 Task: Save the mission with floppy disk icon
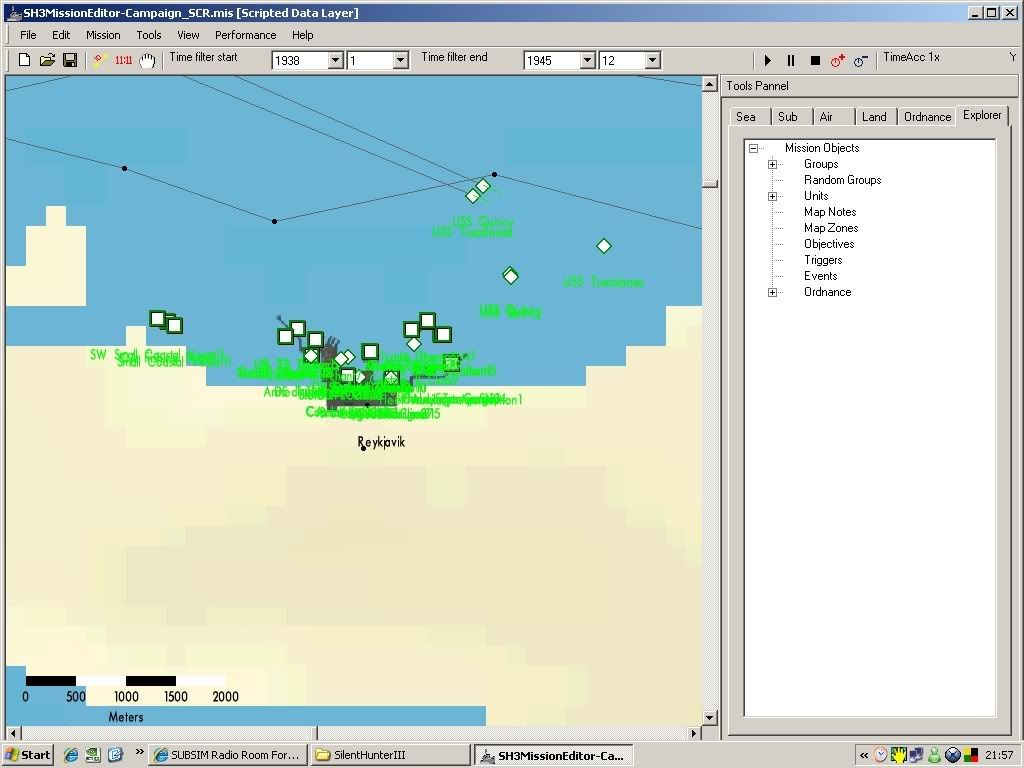tap(70, 60)
